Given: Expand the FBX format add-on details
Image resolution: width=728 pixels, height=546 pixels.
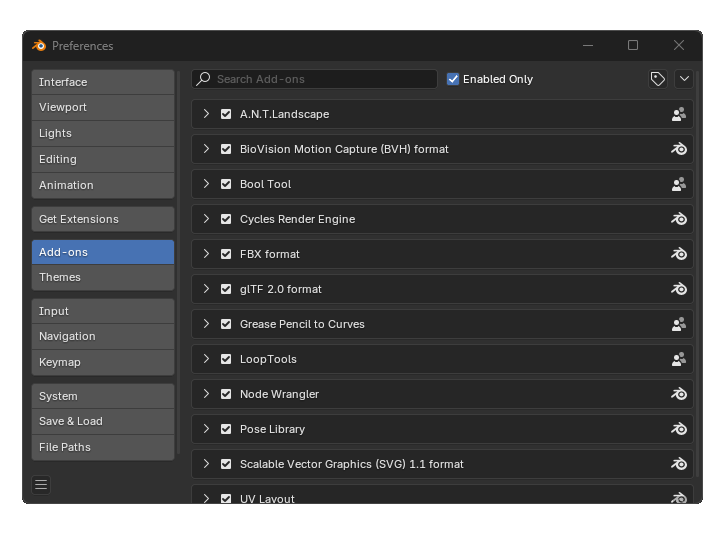Looking at the screenshot, I should tap(206, 254).
